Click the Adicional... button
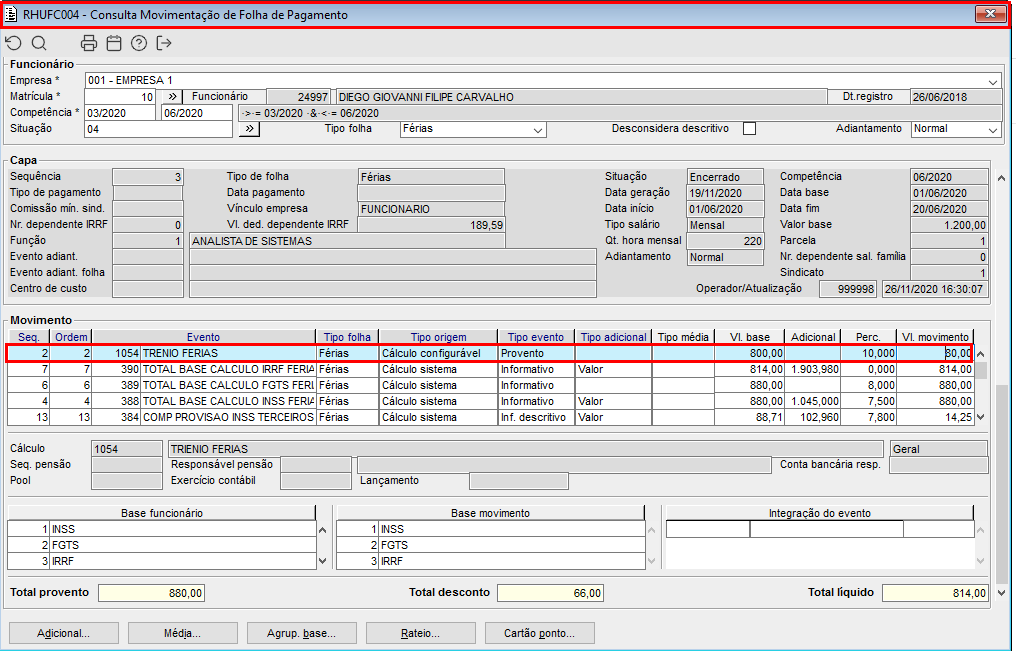This screenshot has height=651, width=1016. (x=64, y=633)
